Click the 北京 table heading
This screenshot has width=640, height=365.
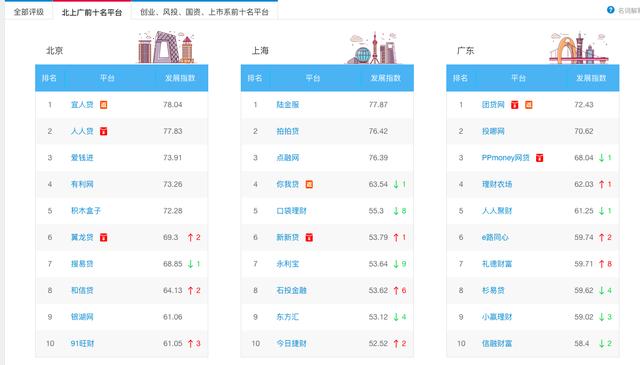click(x=54, y=51)
